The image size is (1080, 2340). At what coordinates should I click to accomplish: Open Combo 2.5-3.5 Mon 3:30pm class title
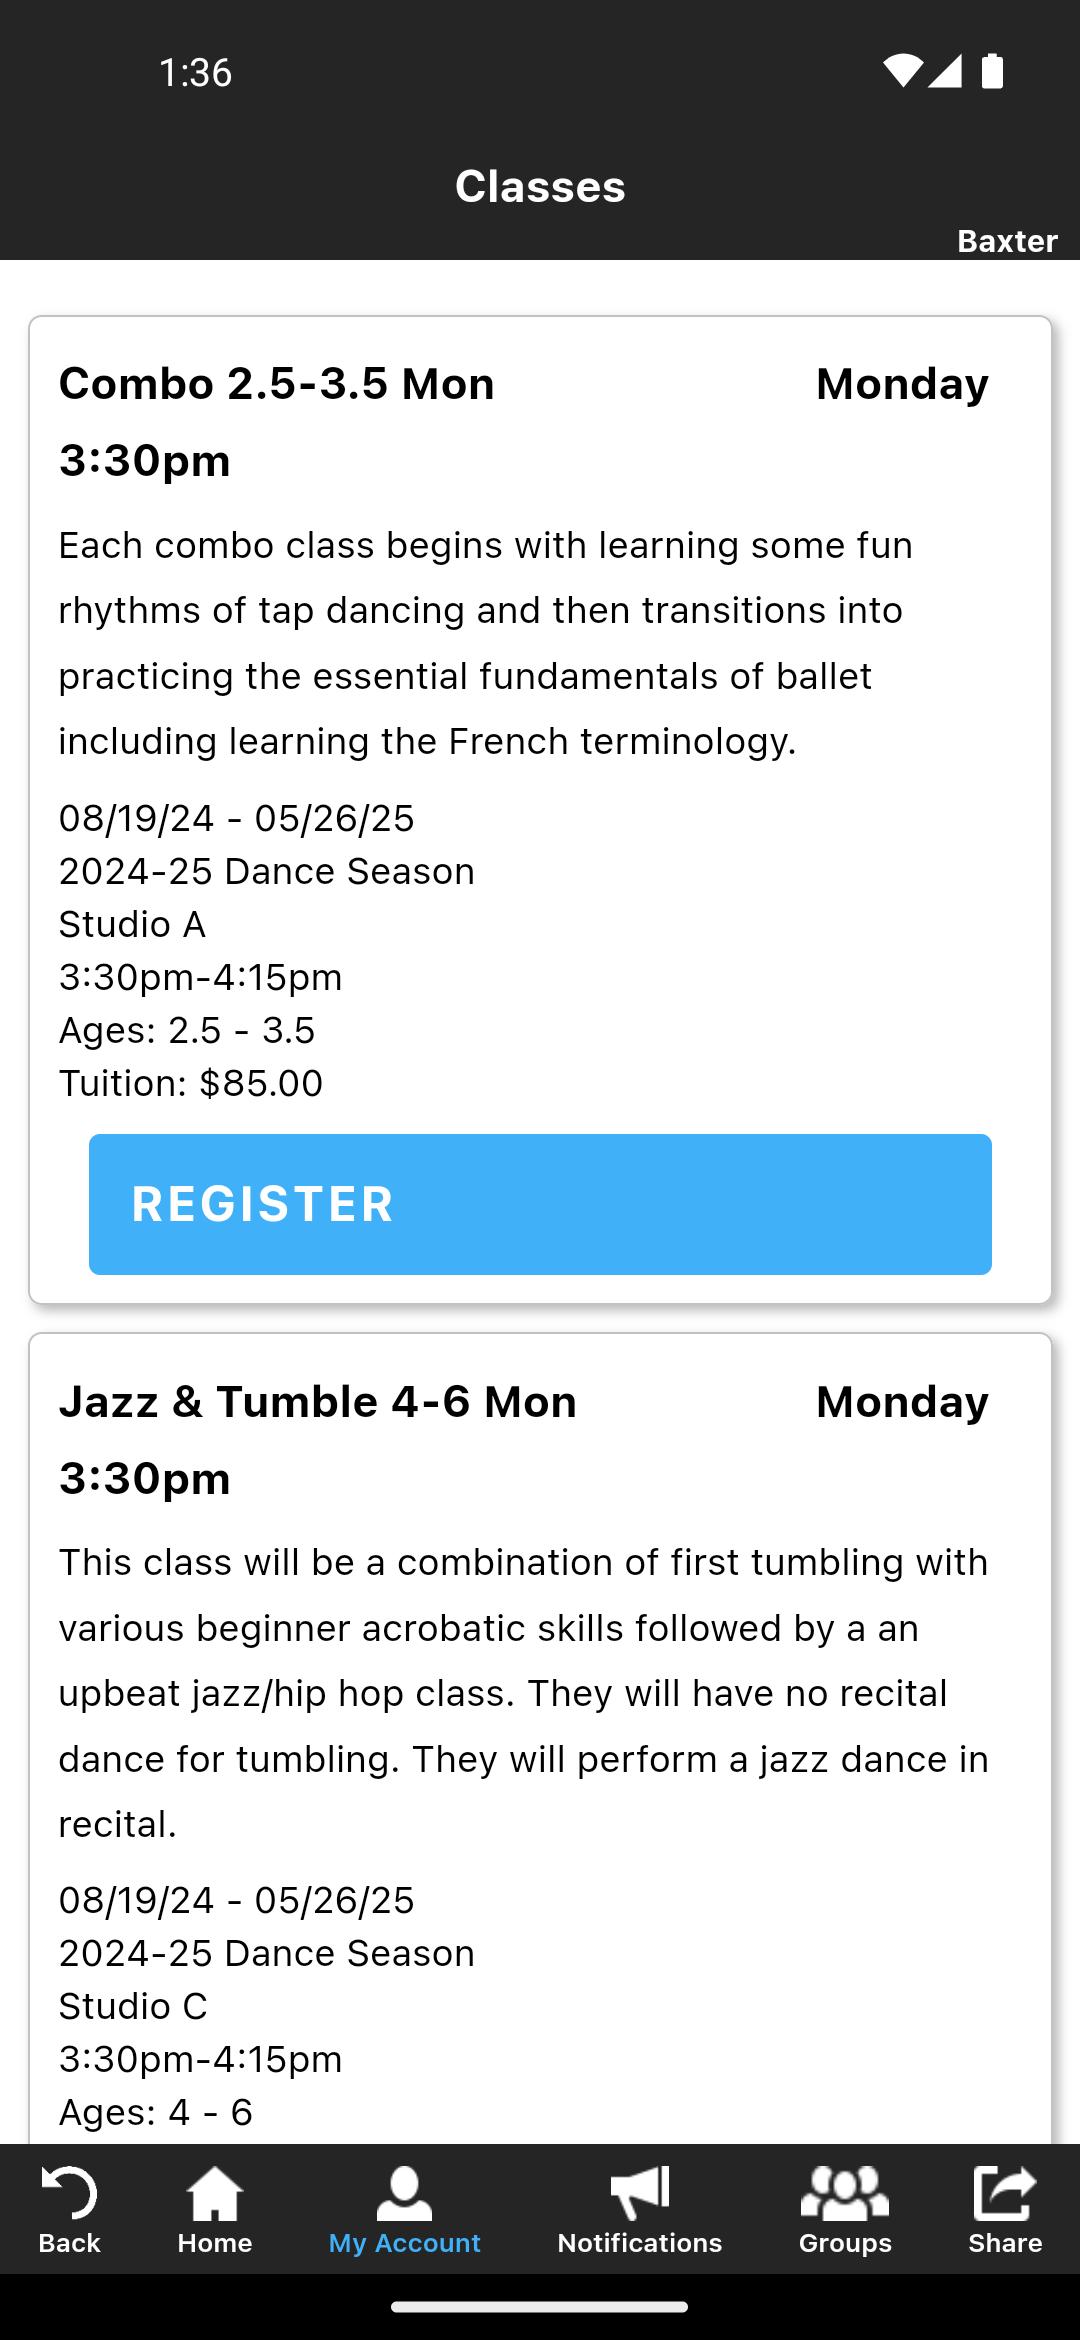pyautogui.click(x=277, y=422)
